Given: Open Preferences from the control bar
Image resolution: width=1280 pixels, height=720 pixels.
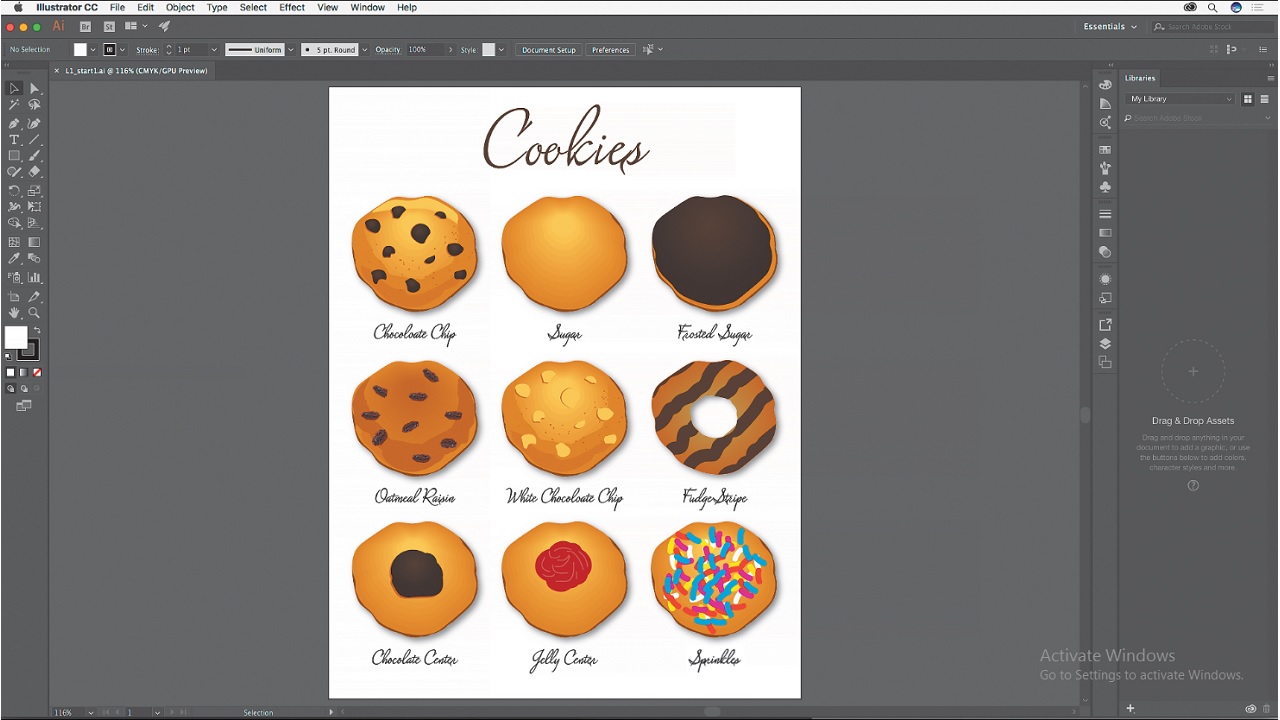Looking at the screenshot, I should tap(610, 49).
